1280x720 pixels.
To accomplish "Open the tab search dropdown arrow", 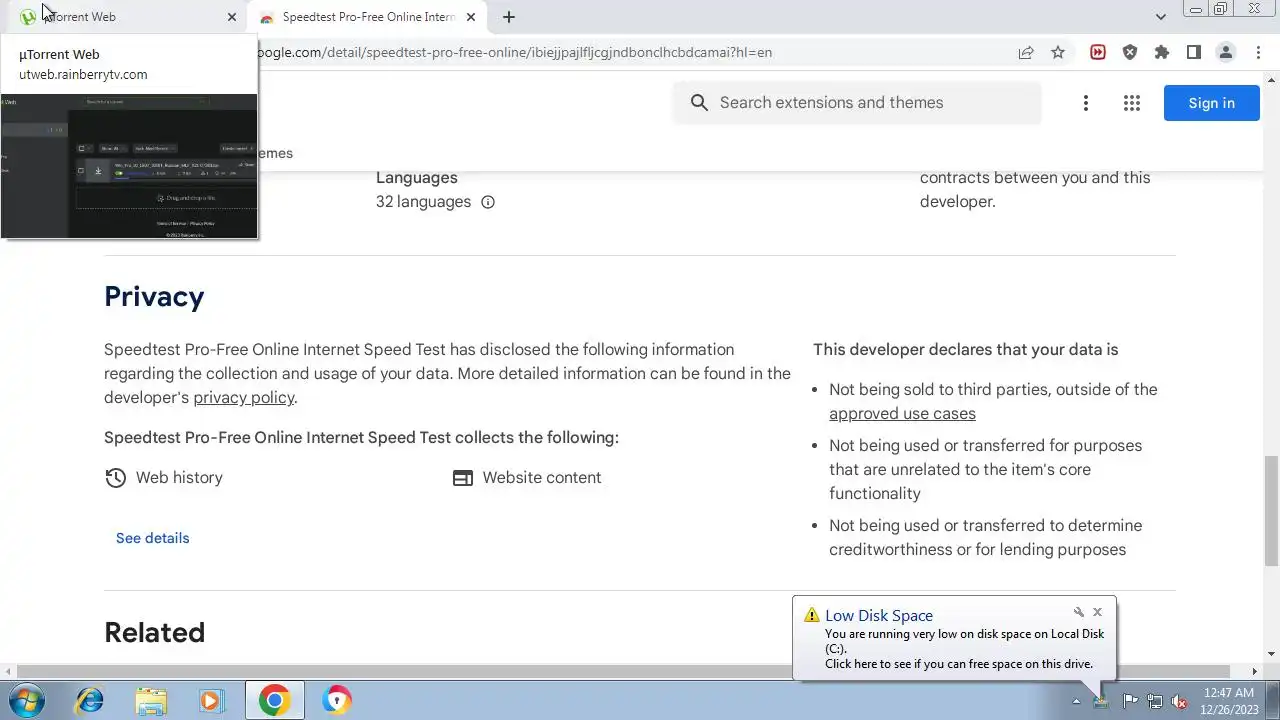I will coord(1161,17).
